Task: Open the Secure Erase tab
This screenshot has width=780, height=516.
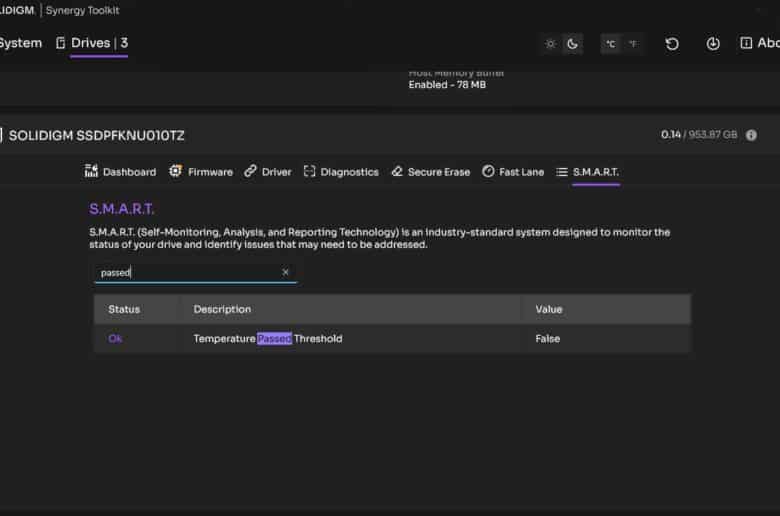Action: pos(431,172)
